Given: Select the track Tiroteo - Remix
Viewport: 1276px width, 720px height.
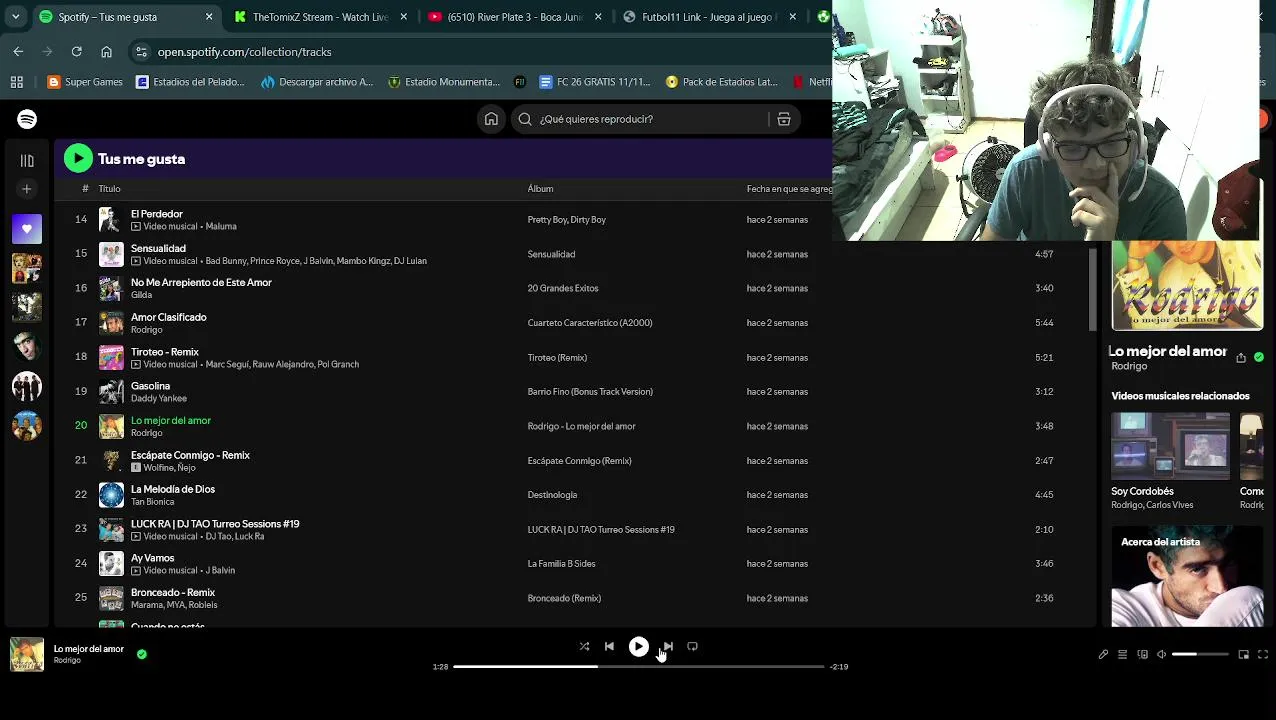Looking at the screenshot, I should tap(165, 352).
